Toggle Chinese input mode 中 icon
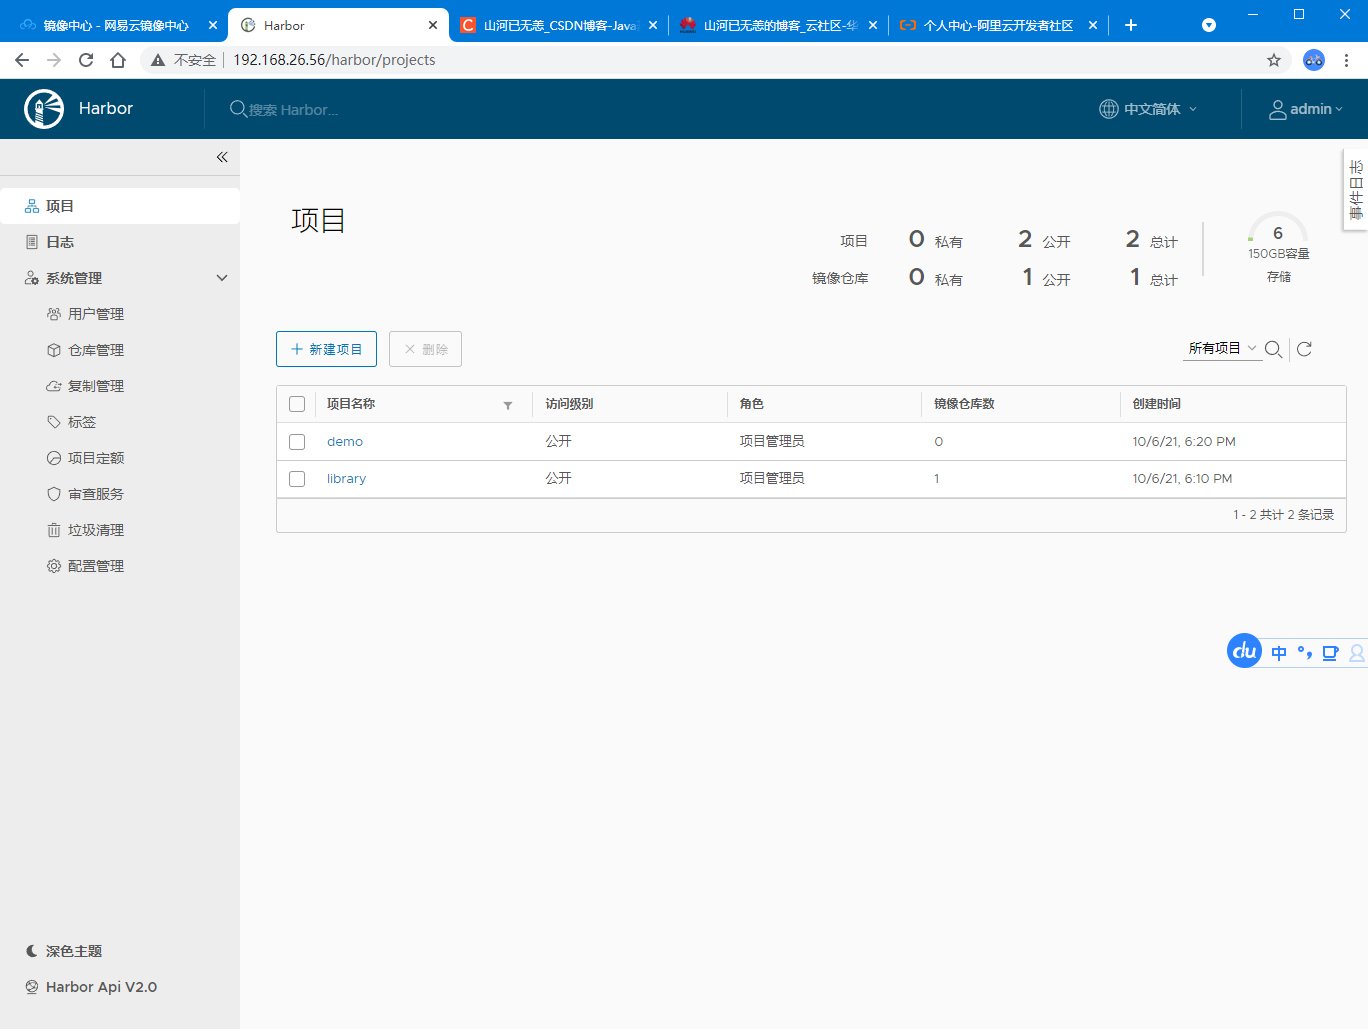Screen dimensions: 1368x1029 (1279, 653)
